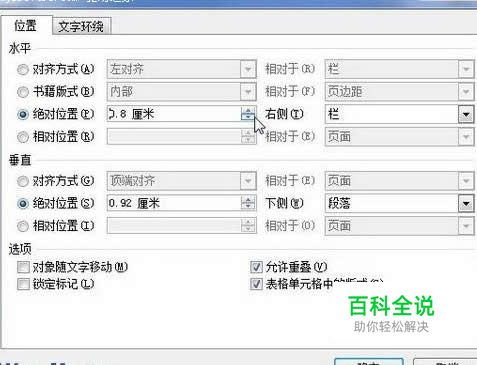Image resolution: width=477 pixels, height=365 pixels.
Task: Decrease the 0.92 厘米 value with down arrow
Action: tap(248, 207)
